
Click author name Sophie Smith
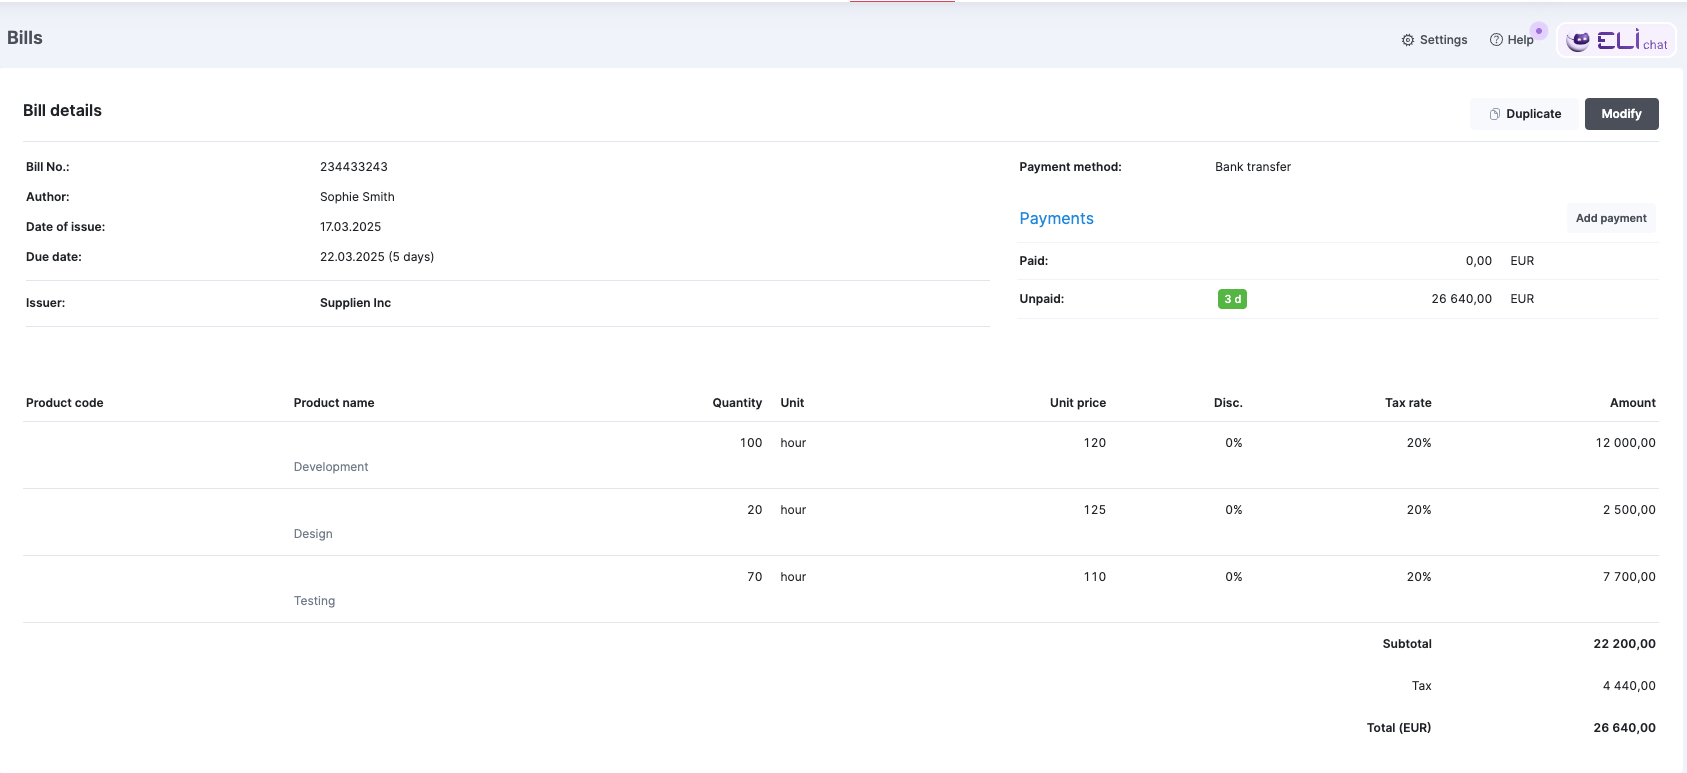[x=357, y=197]
